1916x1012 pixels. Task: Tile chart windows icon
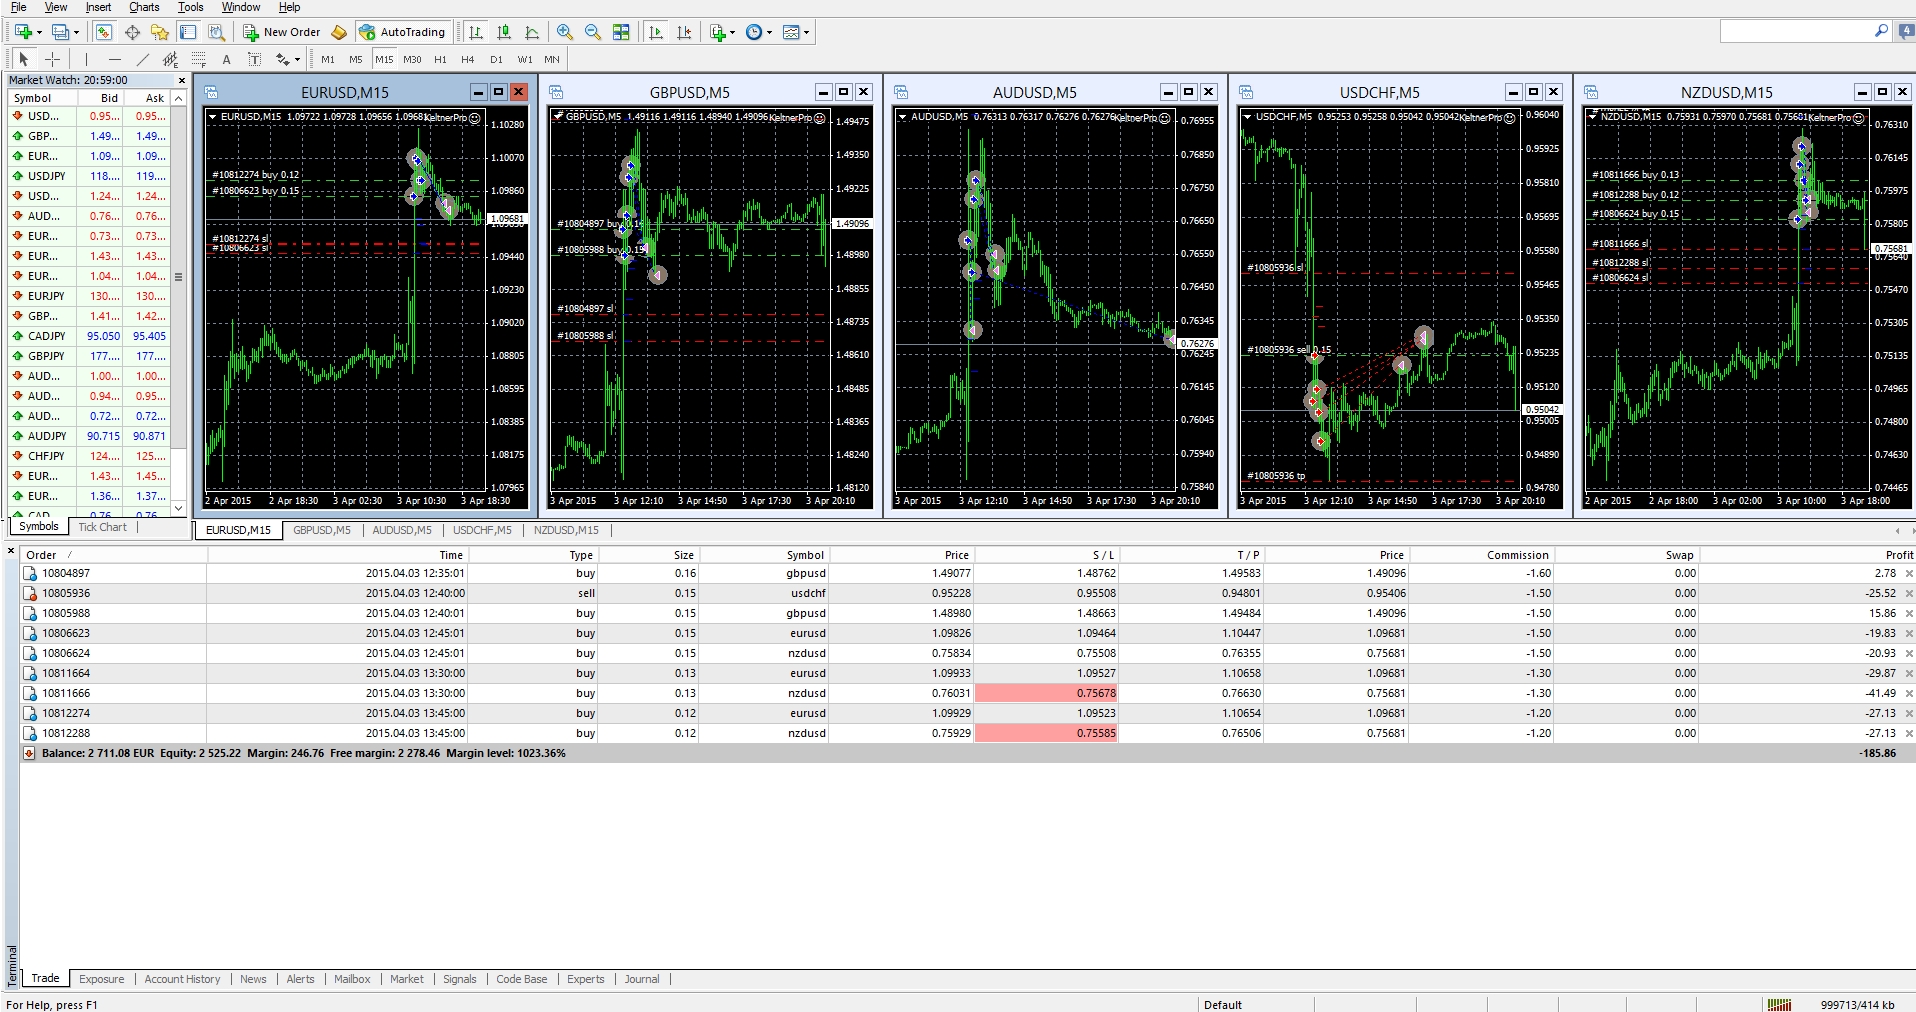pyautogui.click(x=621, y=32)
